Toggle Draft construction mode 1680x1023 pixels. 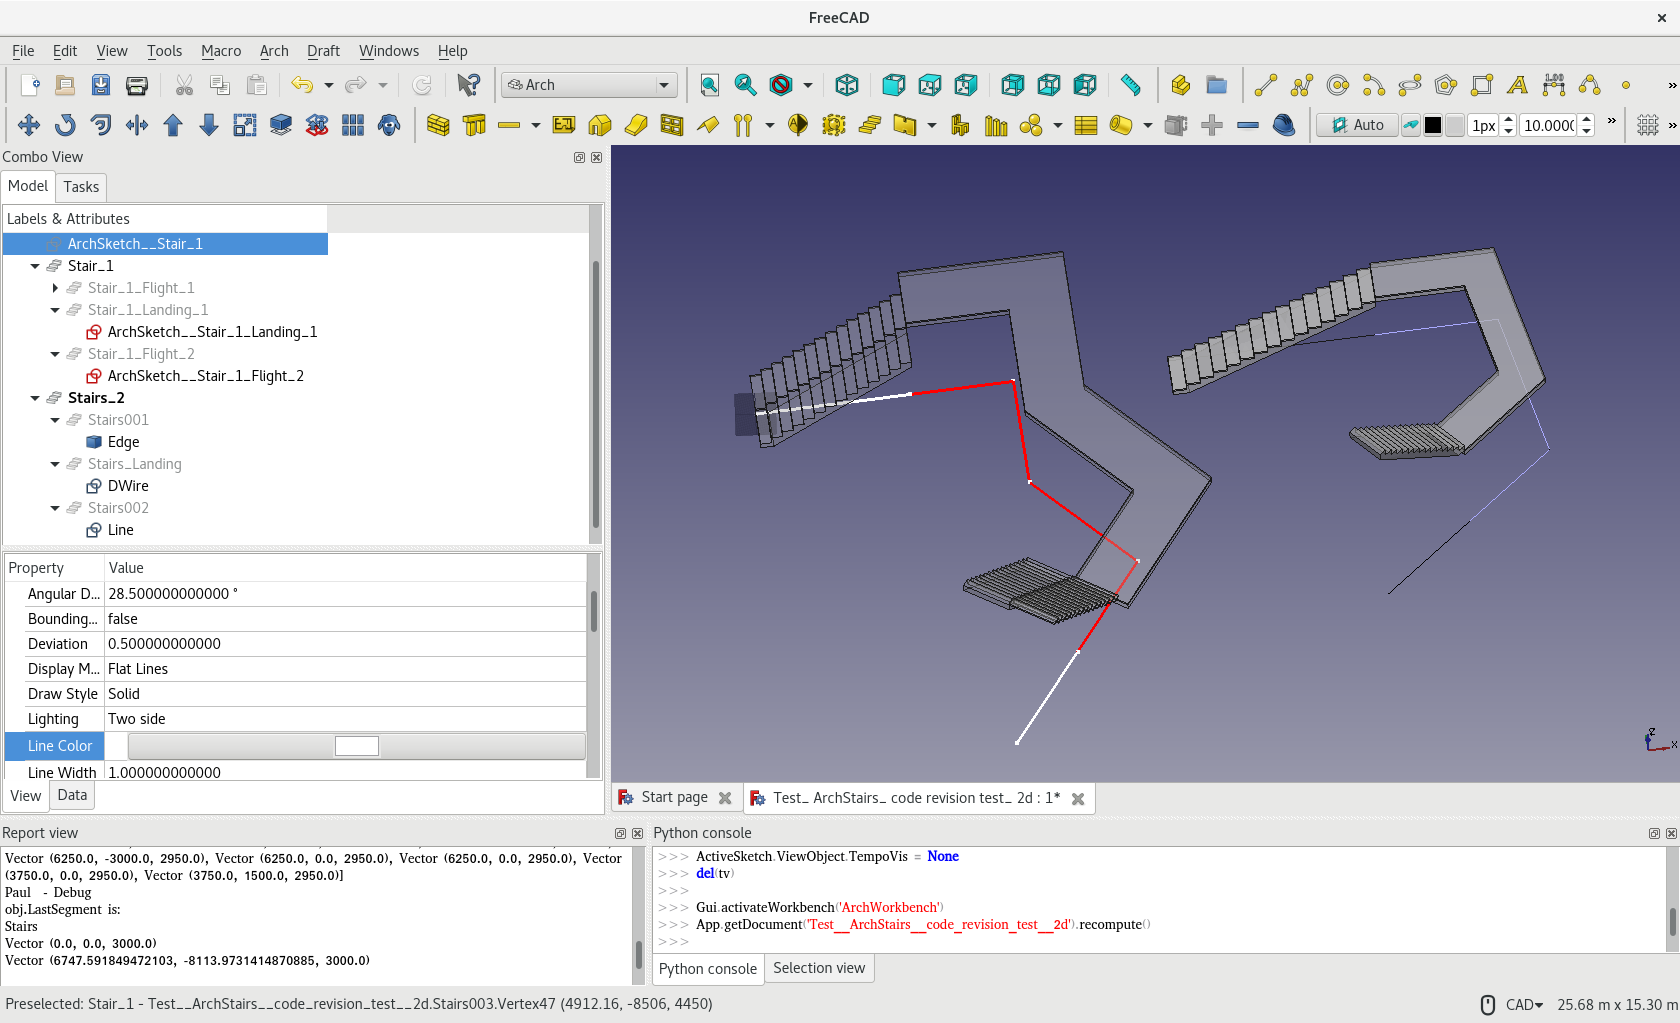(x=1410, y=125)
